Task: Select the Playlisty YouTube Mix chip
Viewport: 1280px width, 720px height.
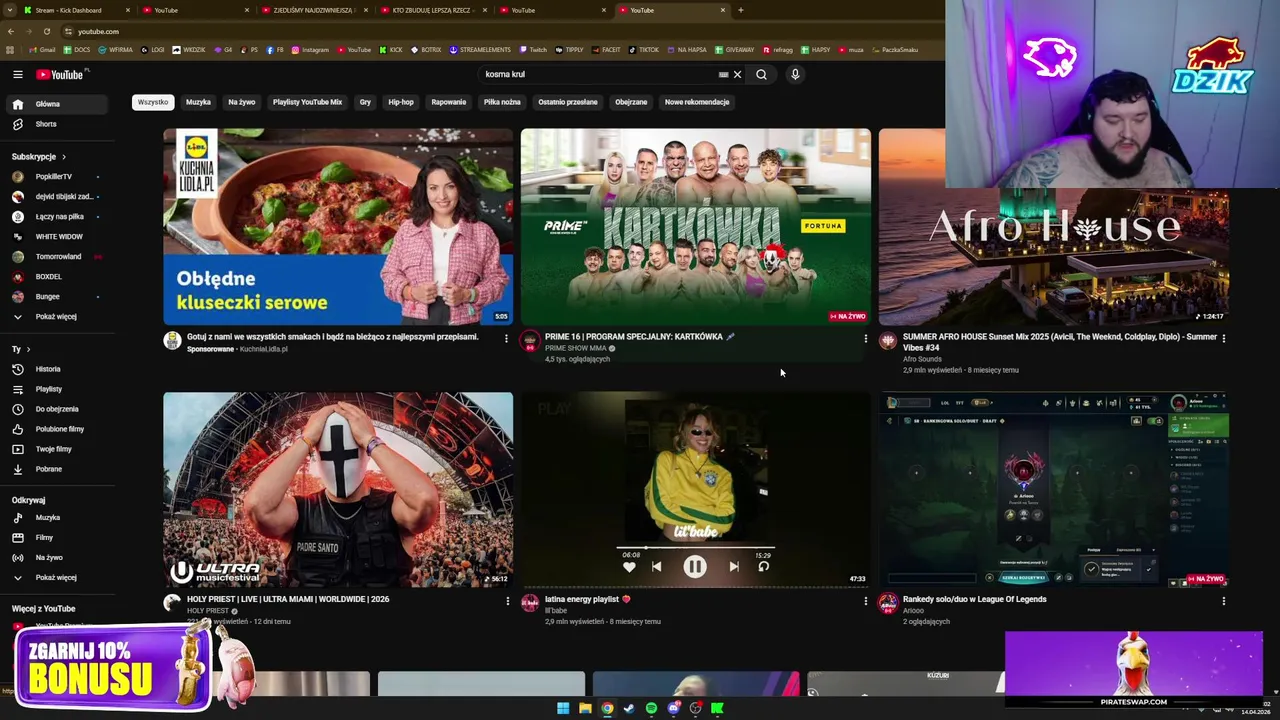Action: [x=307, y=102]
